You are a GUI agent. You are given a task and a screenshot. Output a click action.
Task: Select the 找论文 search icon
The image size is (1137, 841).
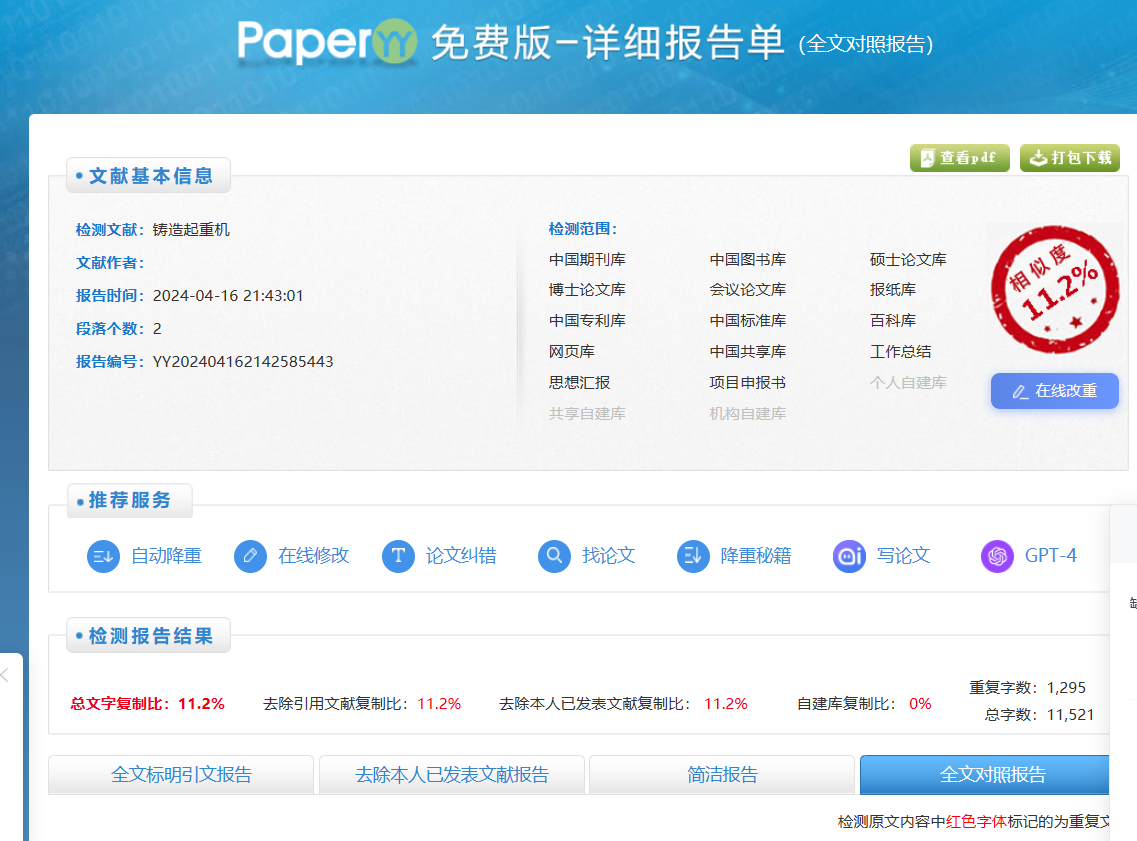pos(554,556)
